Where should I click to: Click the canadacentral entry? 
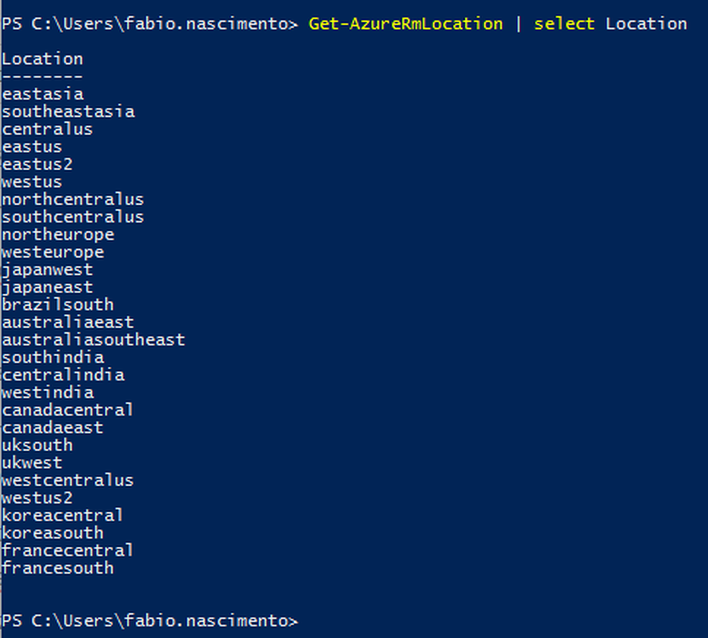68,410
